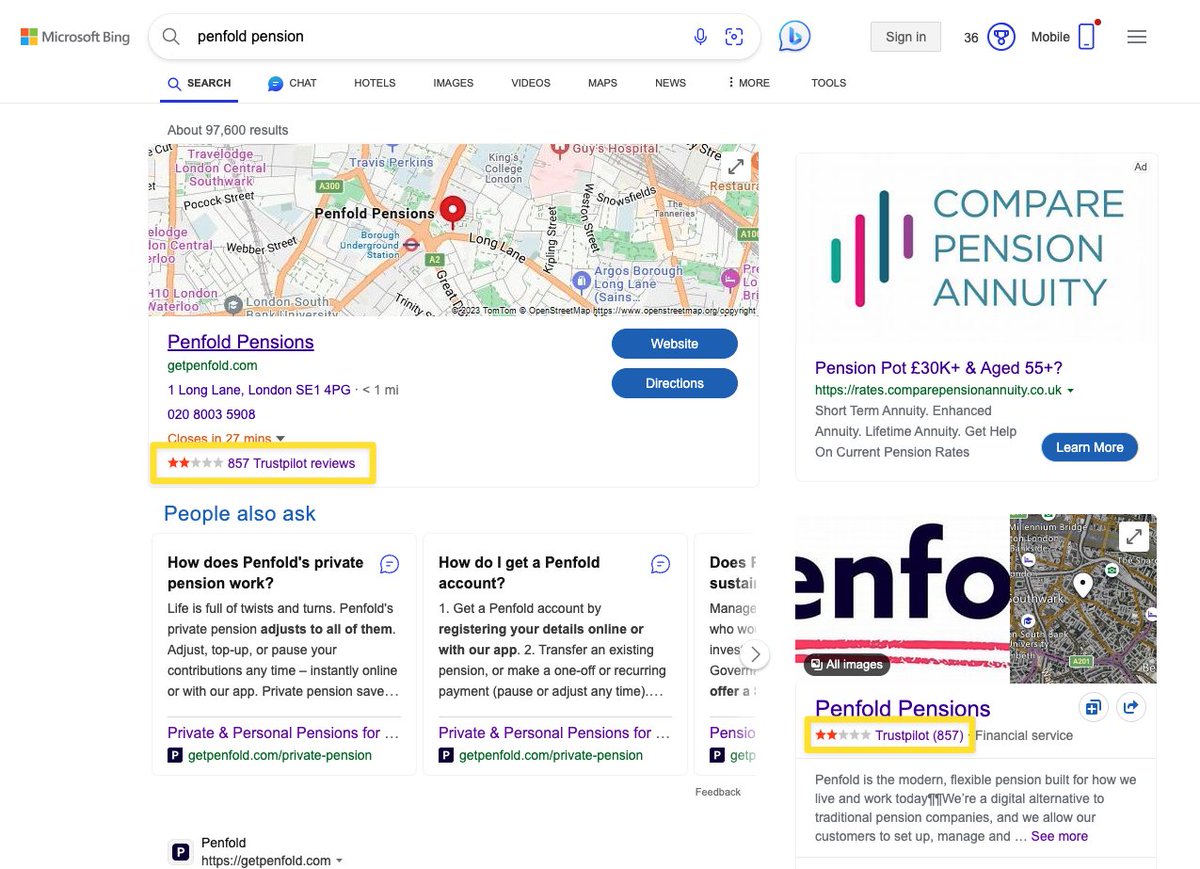Start voice search with microphone icon

pos(700,37)
